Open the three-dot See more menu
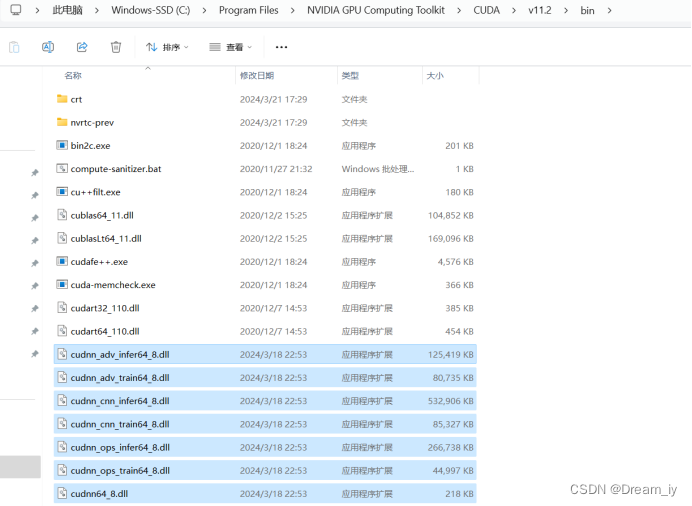The height and width of the screenshot is (506, 692). coord(281,47)
